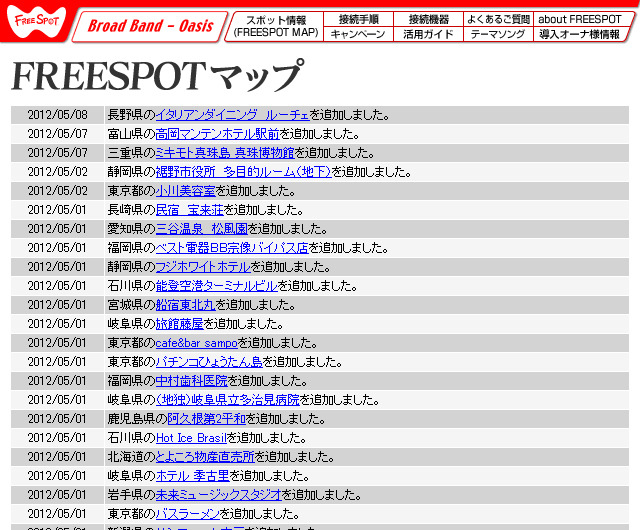This screenshot has height=530, width=640.
Task: Open 未来ミュージックスタジオ link
Action: (219, 494)
